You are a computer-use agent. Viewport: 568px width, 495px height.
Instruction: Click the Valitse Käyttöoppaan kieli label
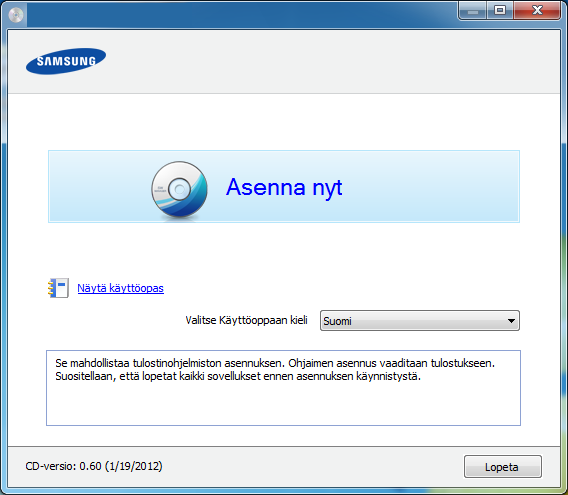tap(246, 320)
